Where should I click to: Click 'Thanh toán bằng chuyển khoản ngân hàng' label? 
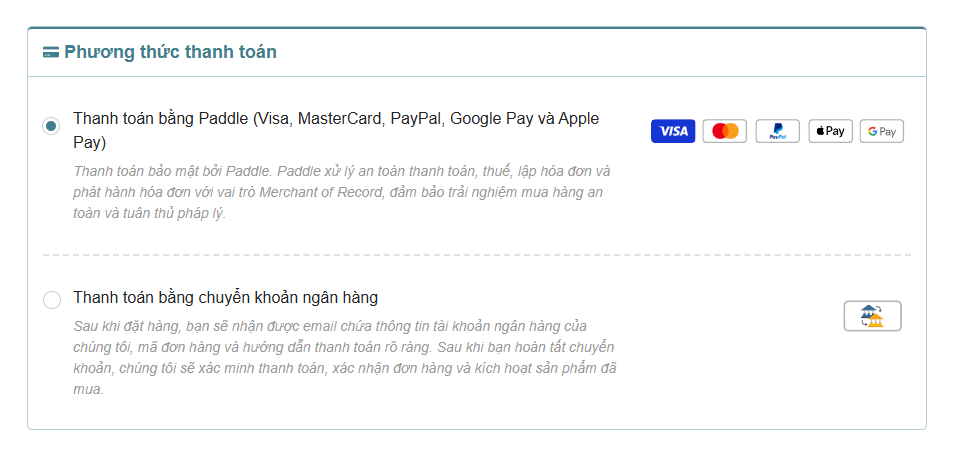click(226, 297)
